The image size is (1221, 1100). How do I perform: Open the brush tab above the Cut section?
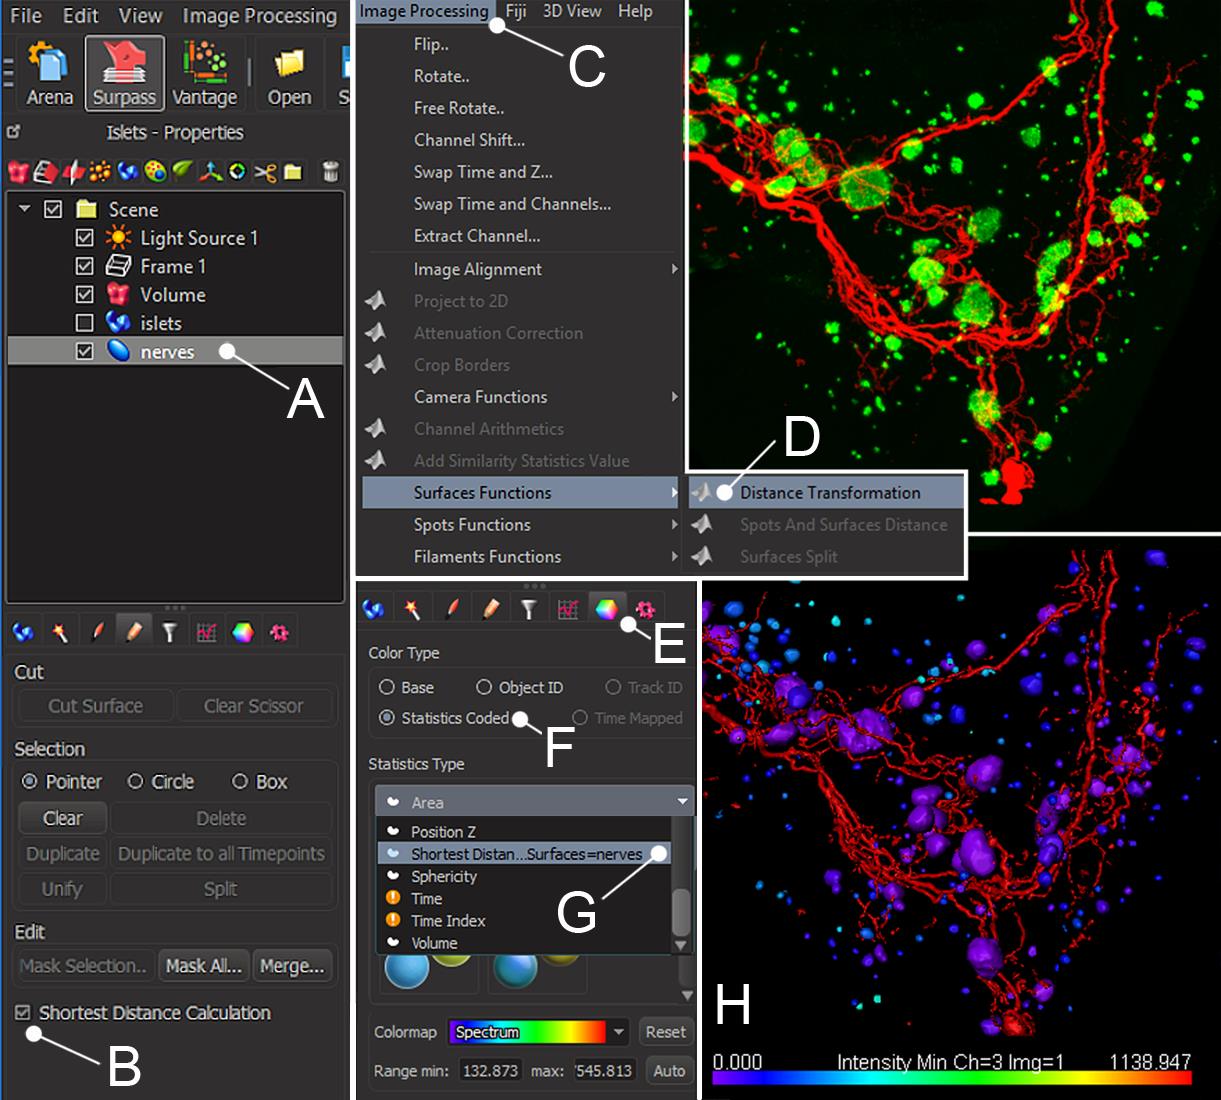point(97,632)
